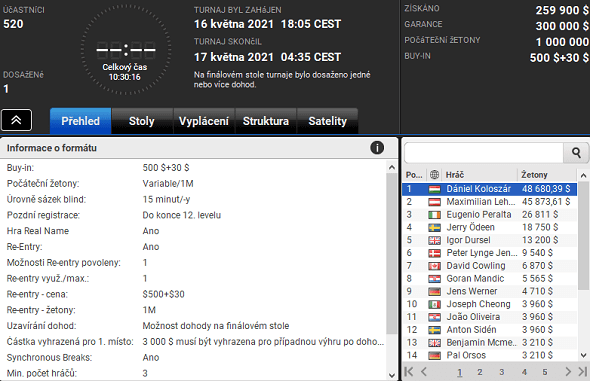
Task: Open page 2 of player list
Action: pyautogui.click(x=480, y=372)
